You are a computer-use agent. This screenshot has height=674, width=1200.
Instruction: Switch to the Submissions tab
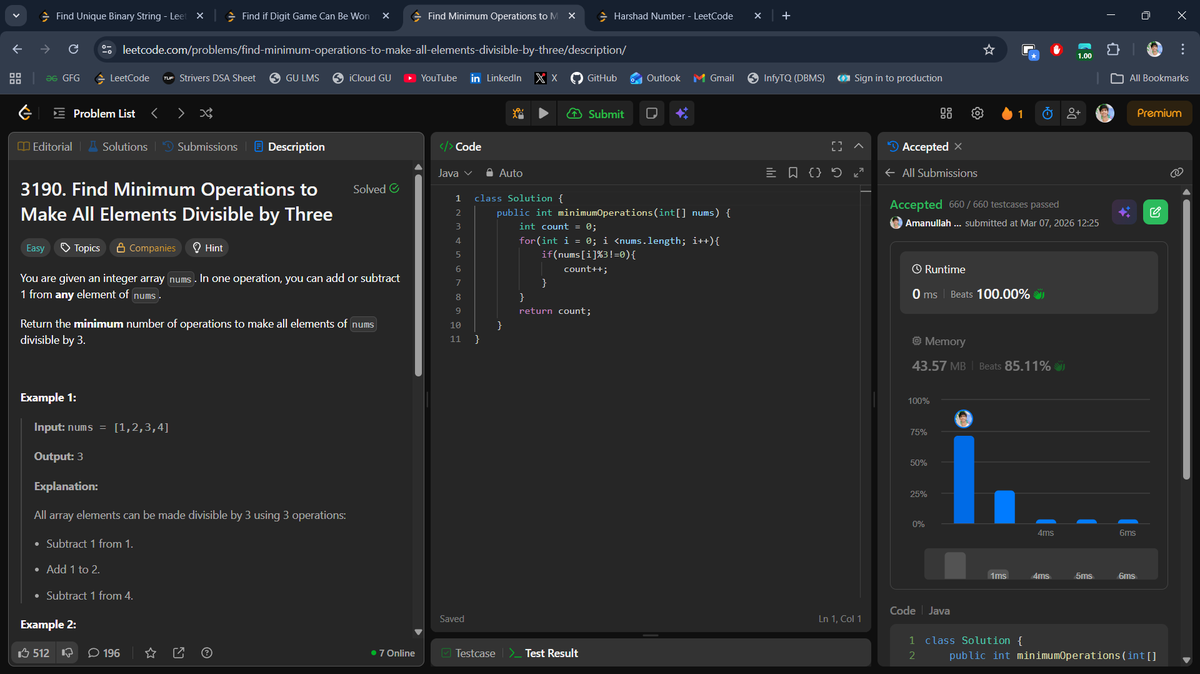200,147
